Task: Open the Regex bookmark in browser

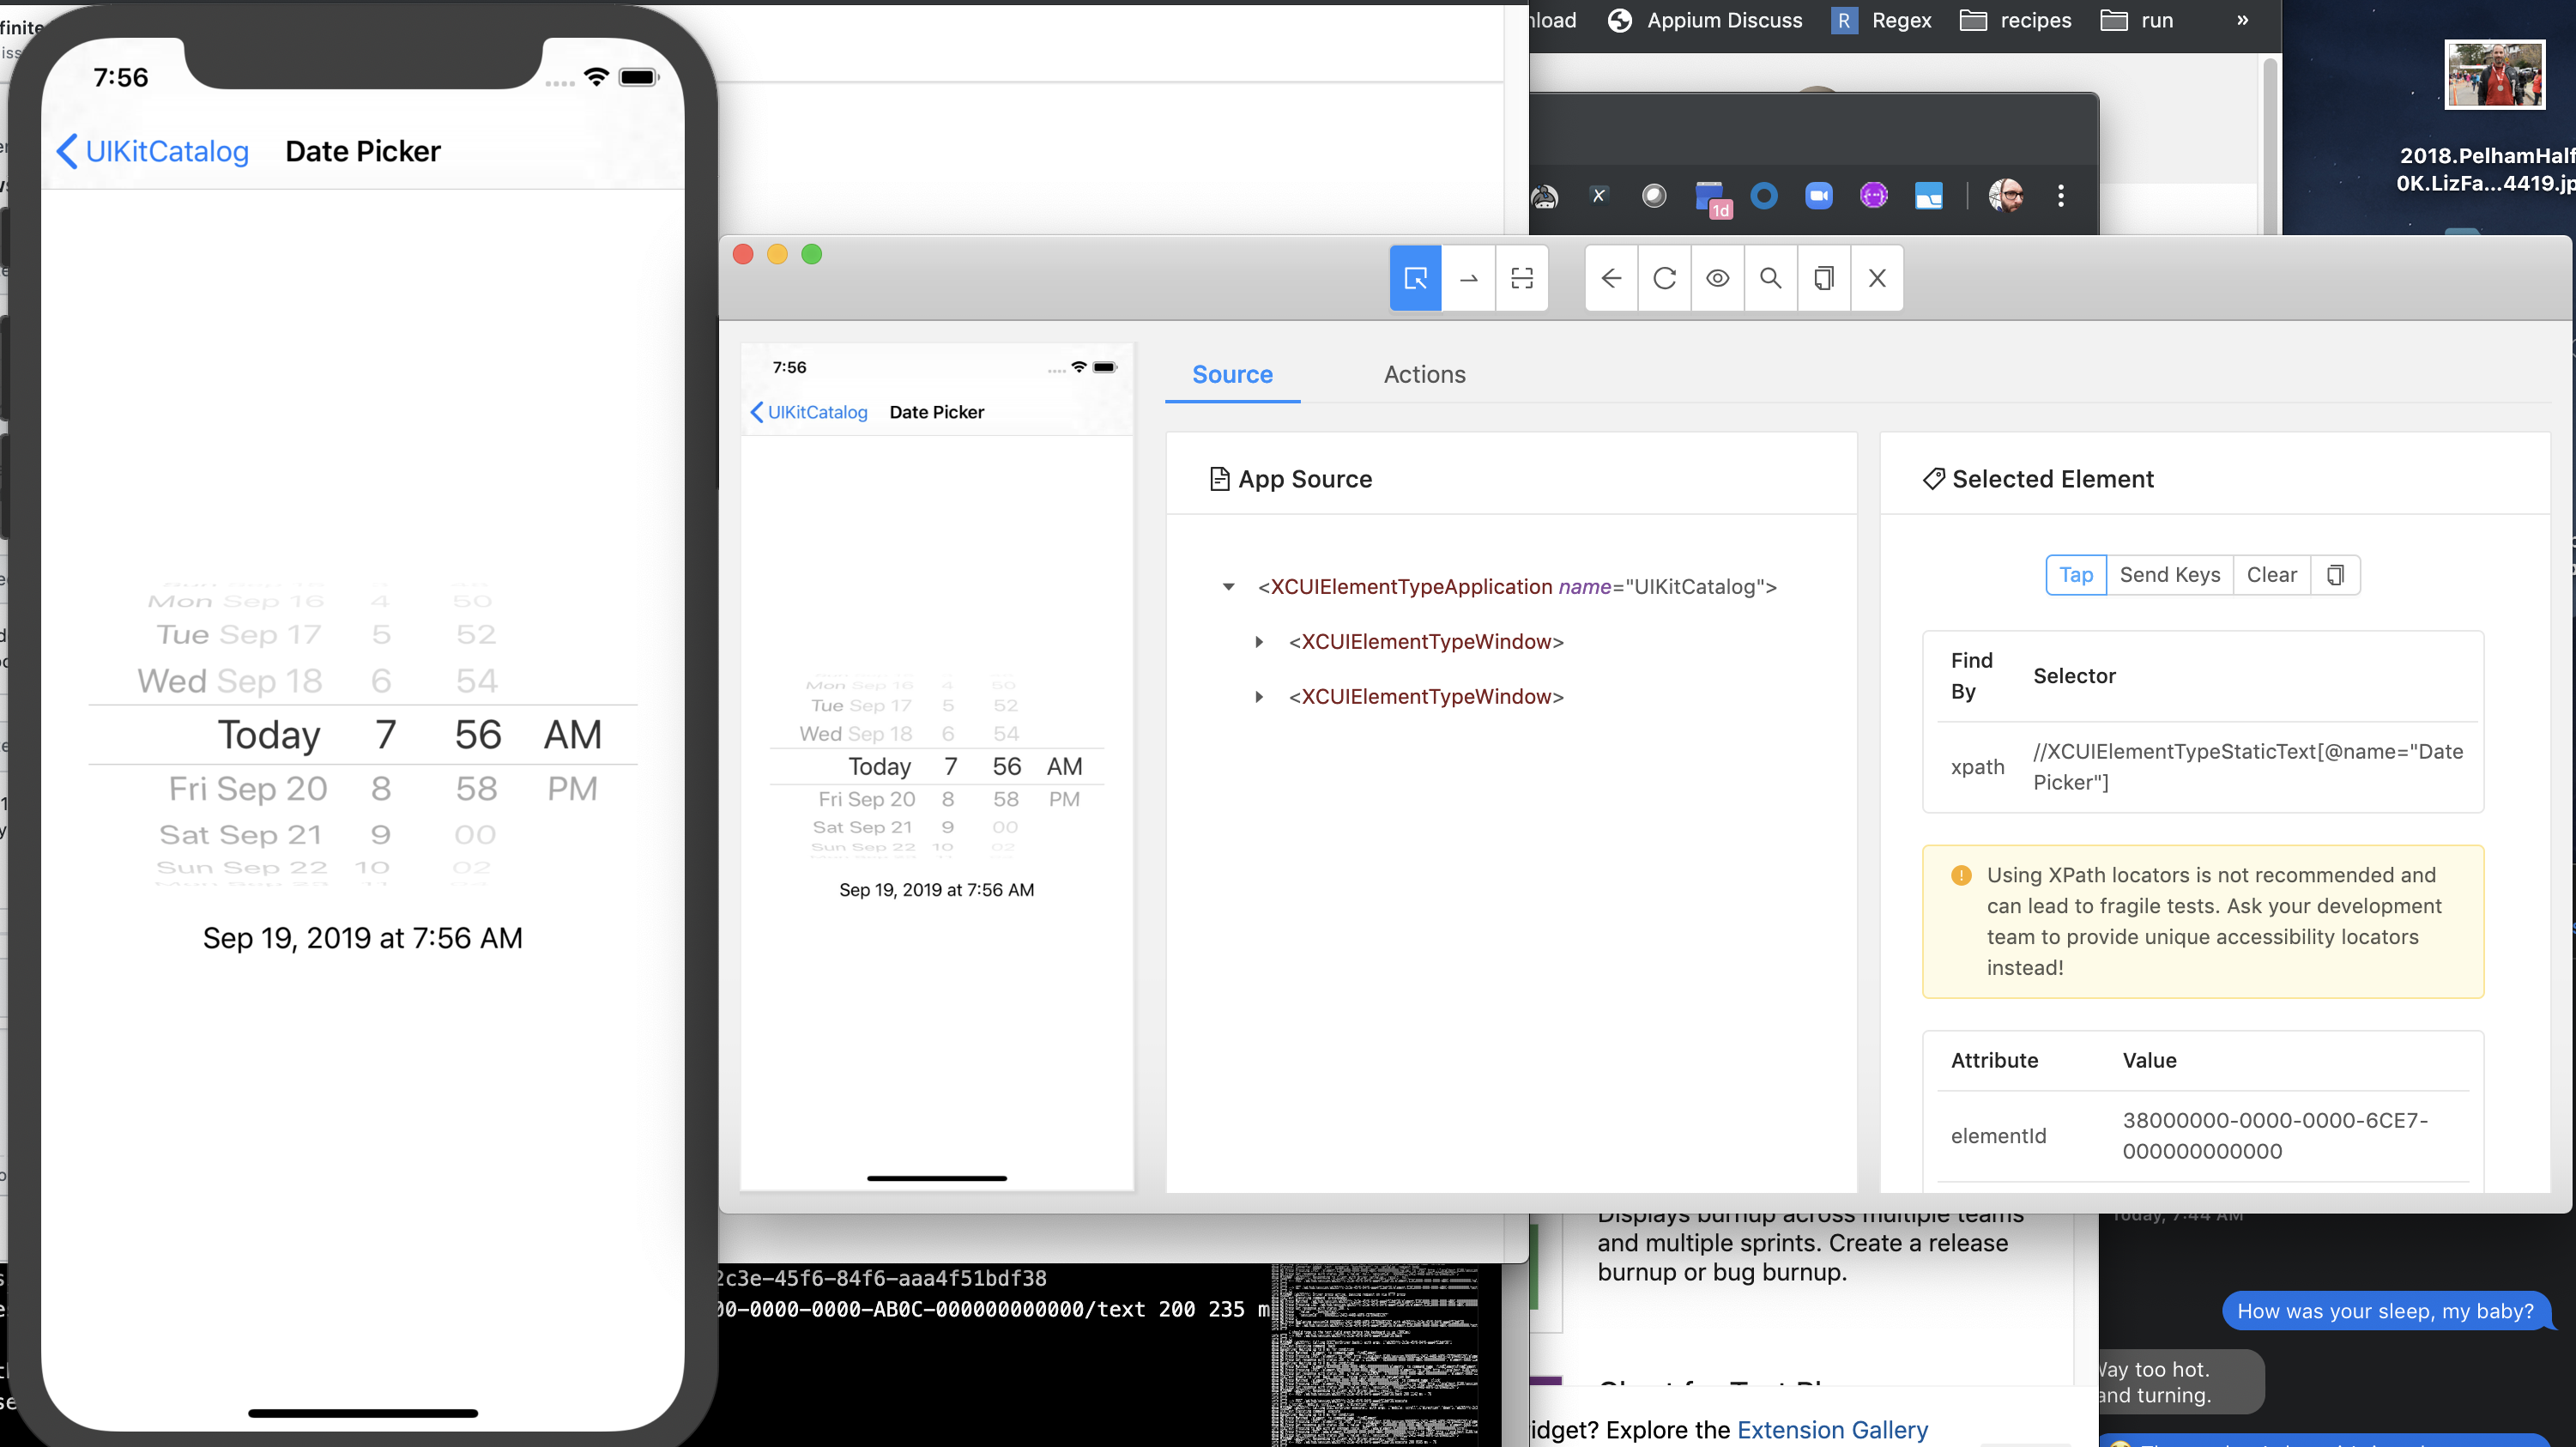Action: click(x=1881, y=20)
